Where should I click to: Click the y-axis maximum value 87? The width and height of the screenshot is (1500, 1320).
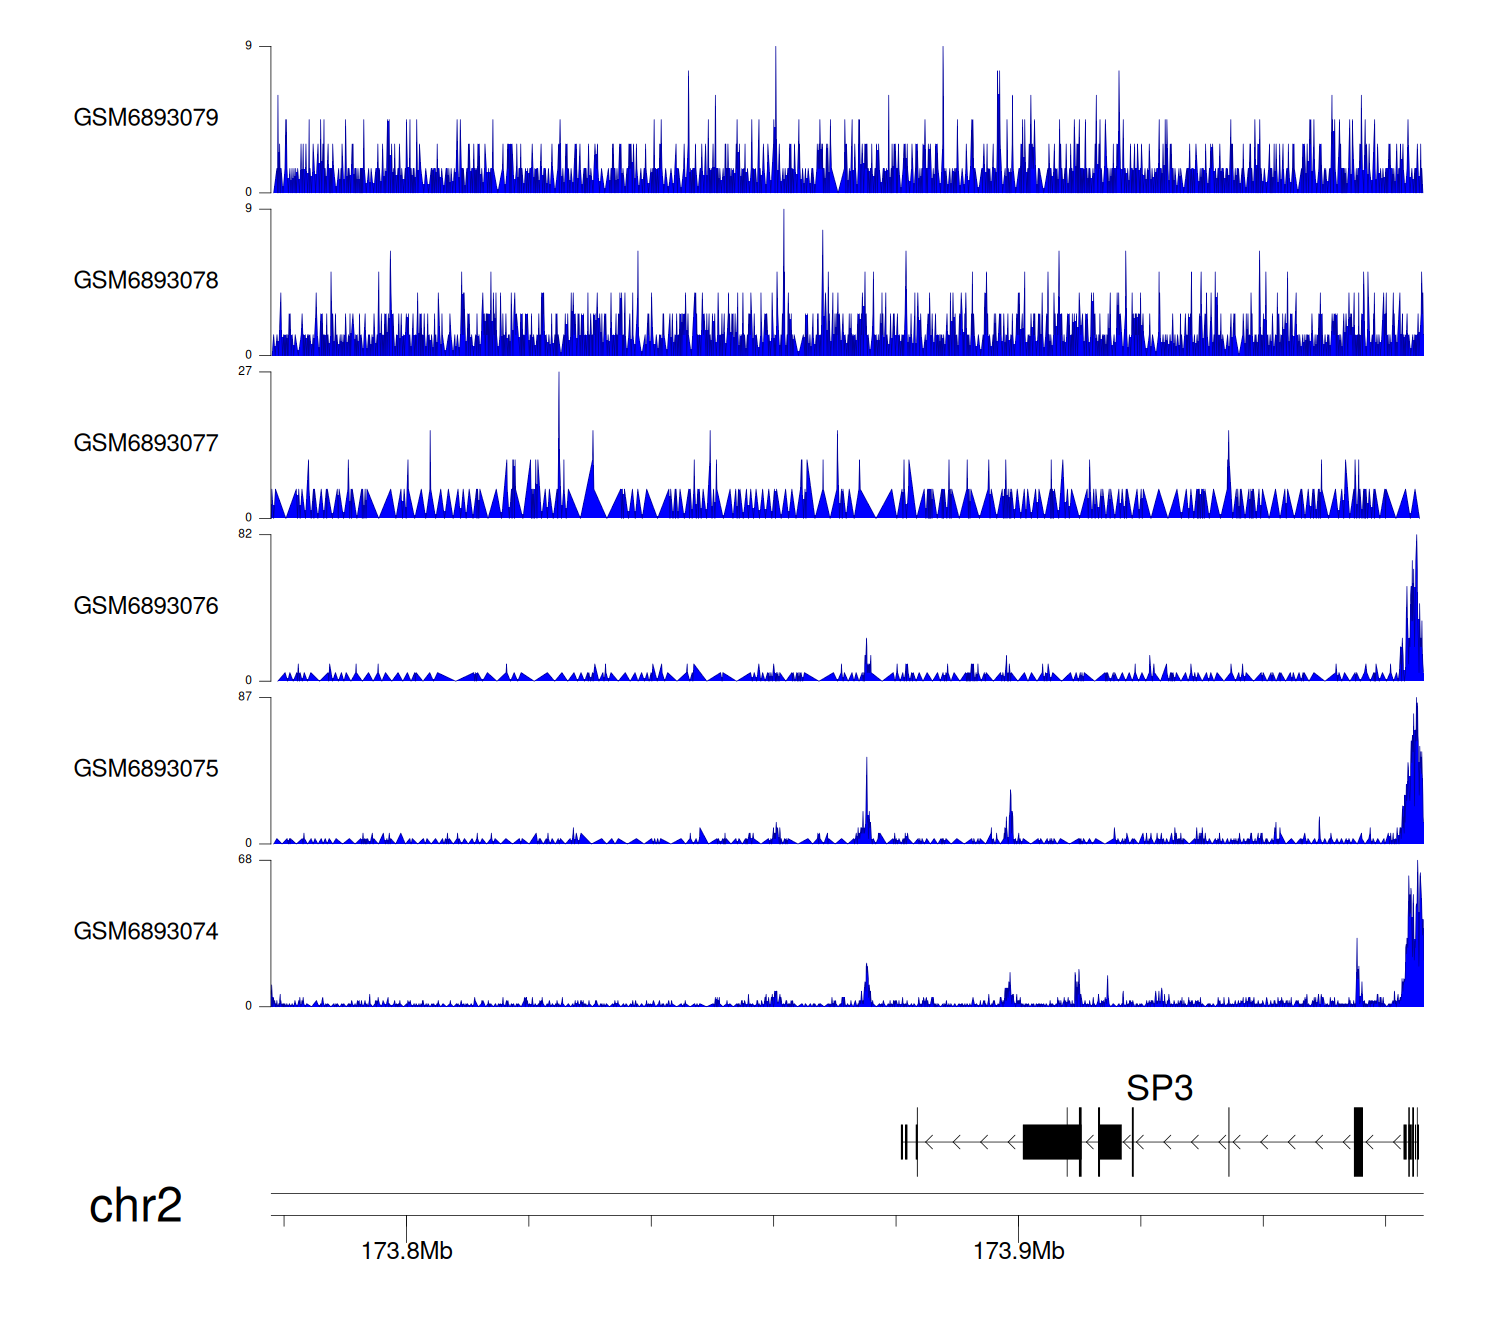click(x=245, y=697)
